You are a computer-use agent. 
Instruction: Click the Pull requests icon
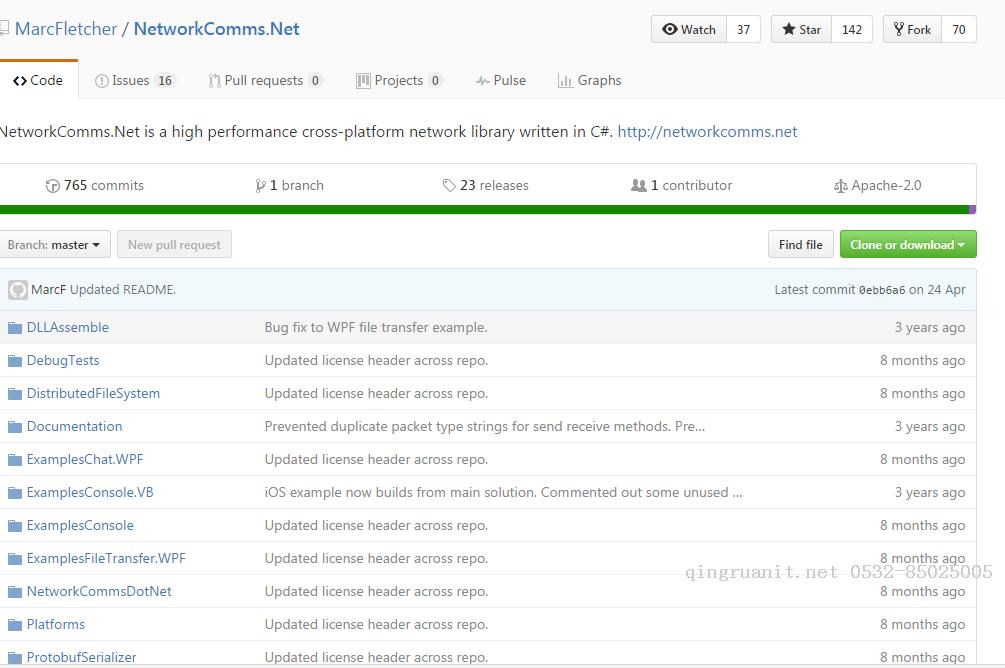(215, 81)
